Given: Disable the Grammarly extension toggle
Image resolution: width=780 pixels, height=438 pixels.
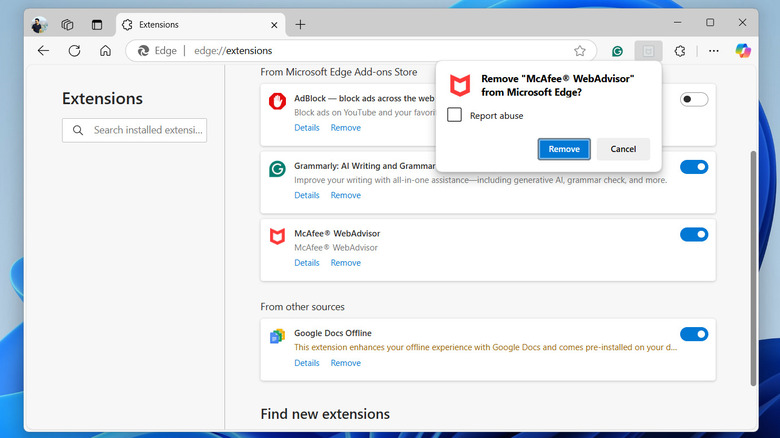Looking at the screenshot, I should [x=693, y=167].
